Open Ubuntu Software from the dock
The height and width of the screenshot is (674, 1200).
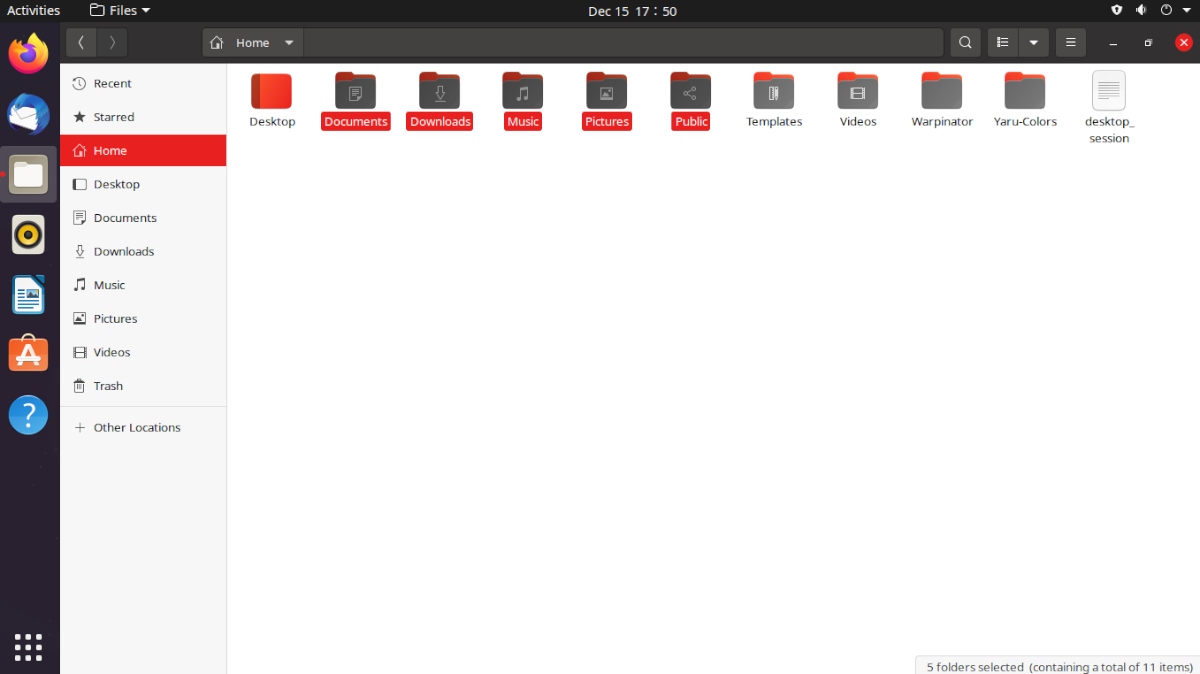[x=28, y=353]
